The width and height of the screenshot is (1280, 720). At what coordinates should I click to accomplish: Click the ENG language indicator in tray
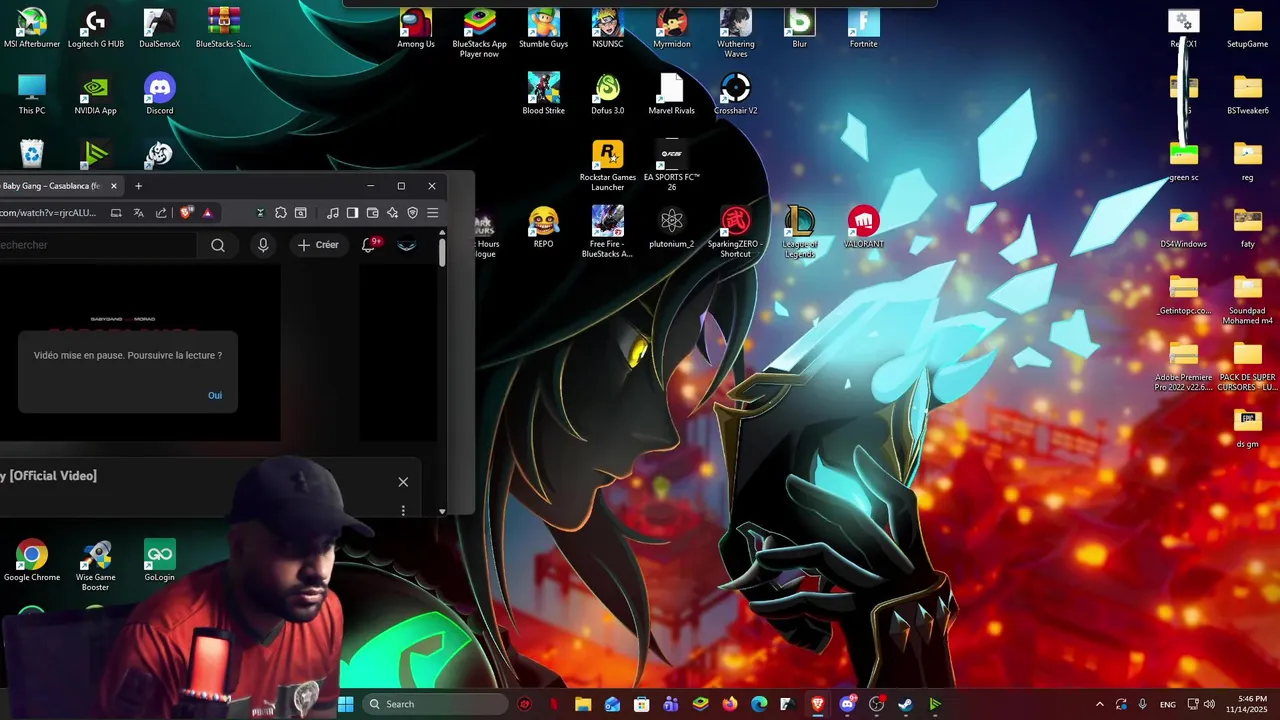(1168, 705)
